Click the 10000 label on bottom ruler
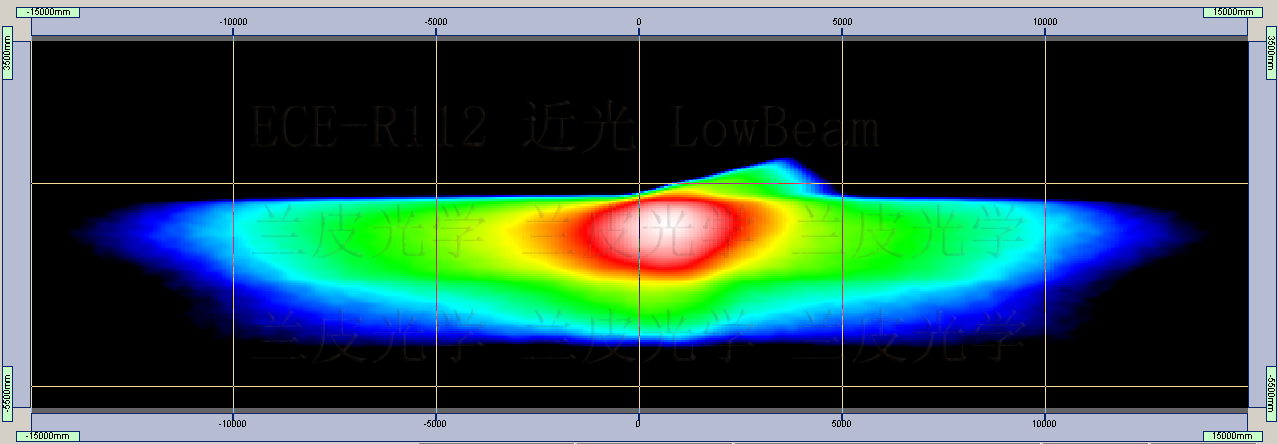This screenshot has width=1278, height=444. pos(1045,423)
